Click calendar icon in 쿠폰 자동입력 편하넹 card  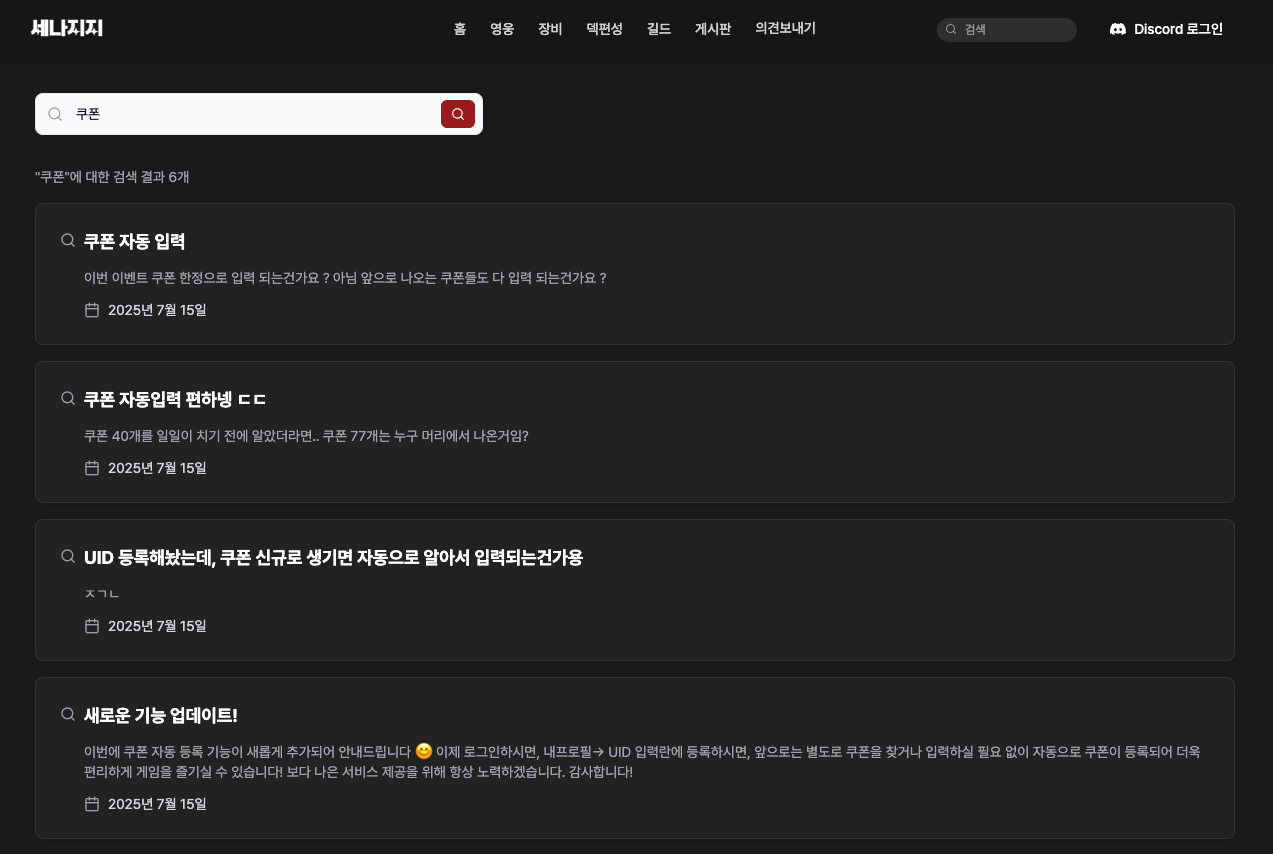[92, 468]
